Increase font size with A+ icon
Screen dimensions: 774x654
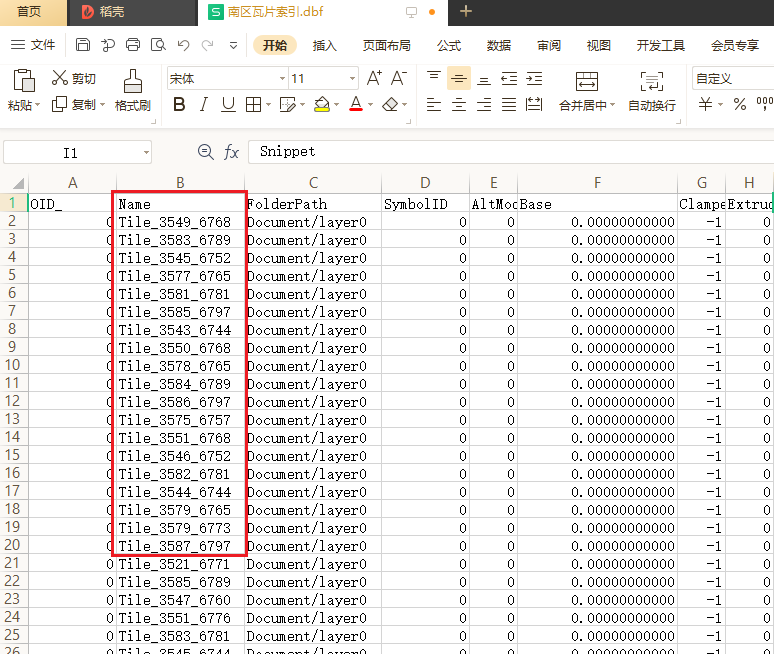pyautogui.click(x=374, y=78)
